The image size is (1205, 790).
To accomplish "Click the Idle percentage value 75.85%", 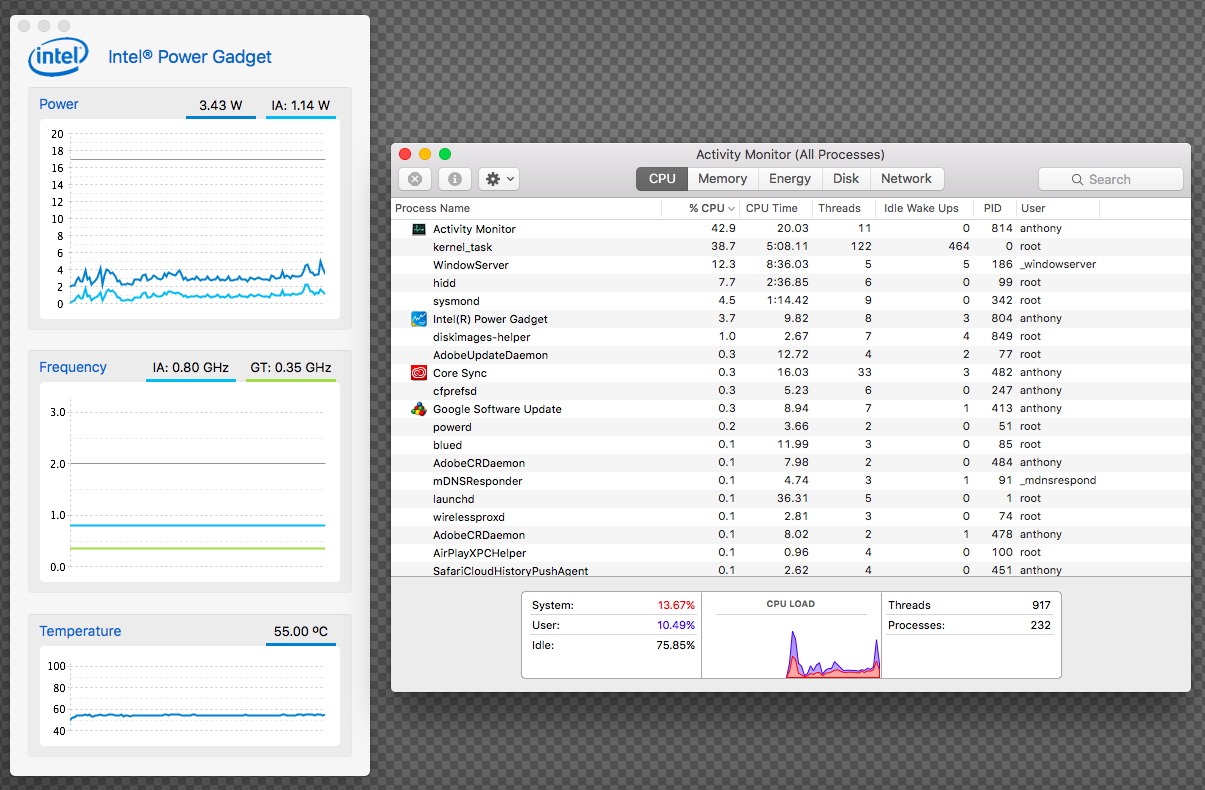I will (x=676, y=646).
